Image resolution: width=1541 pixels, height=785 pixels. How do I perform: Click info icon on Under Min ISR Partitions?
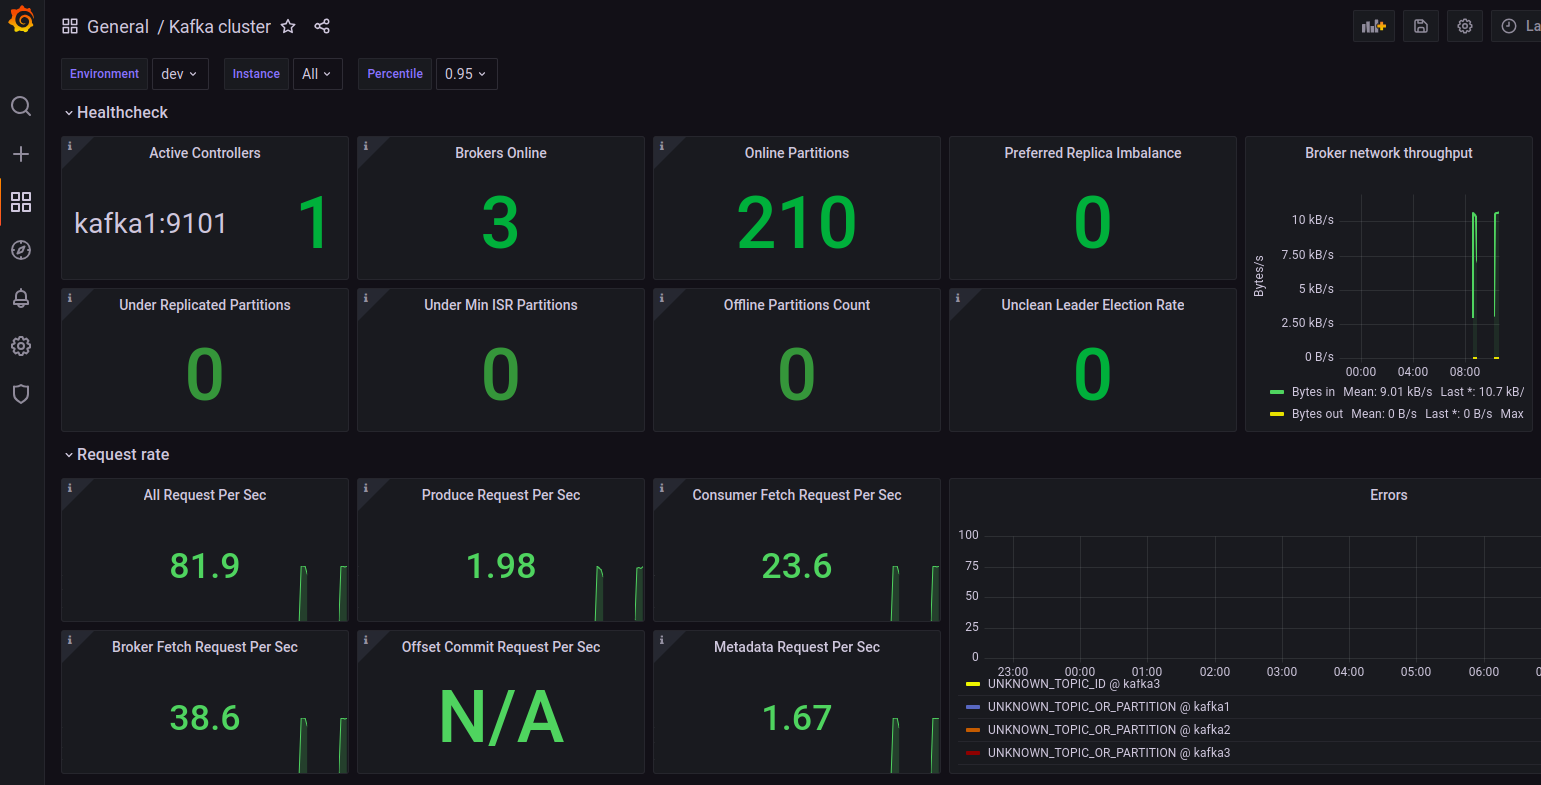tap(365, 298)
